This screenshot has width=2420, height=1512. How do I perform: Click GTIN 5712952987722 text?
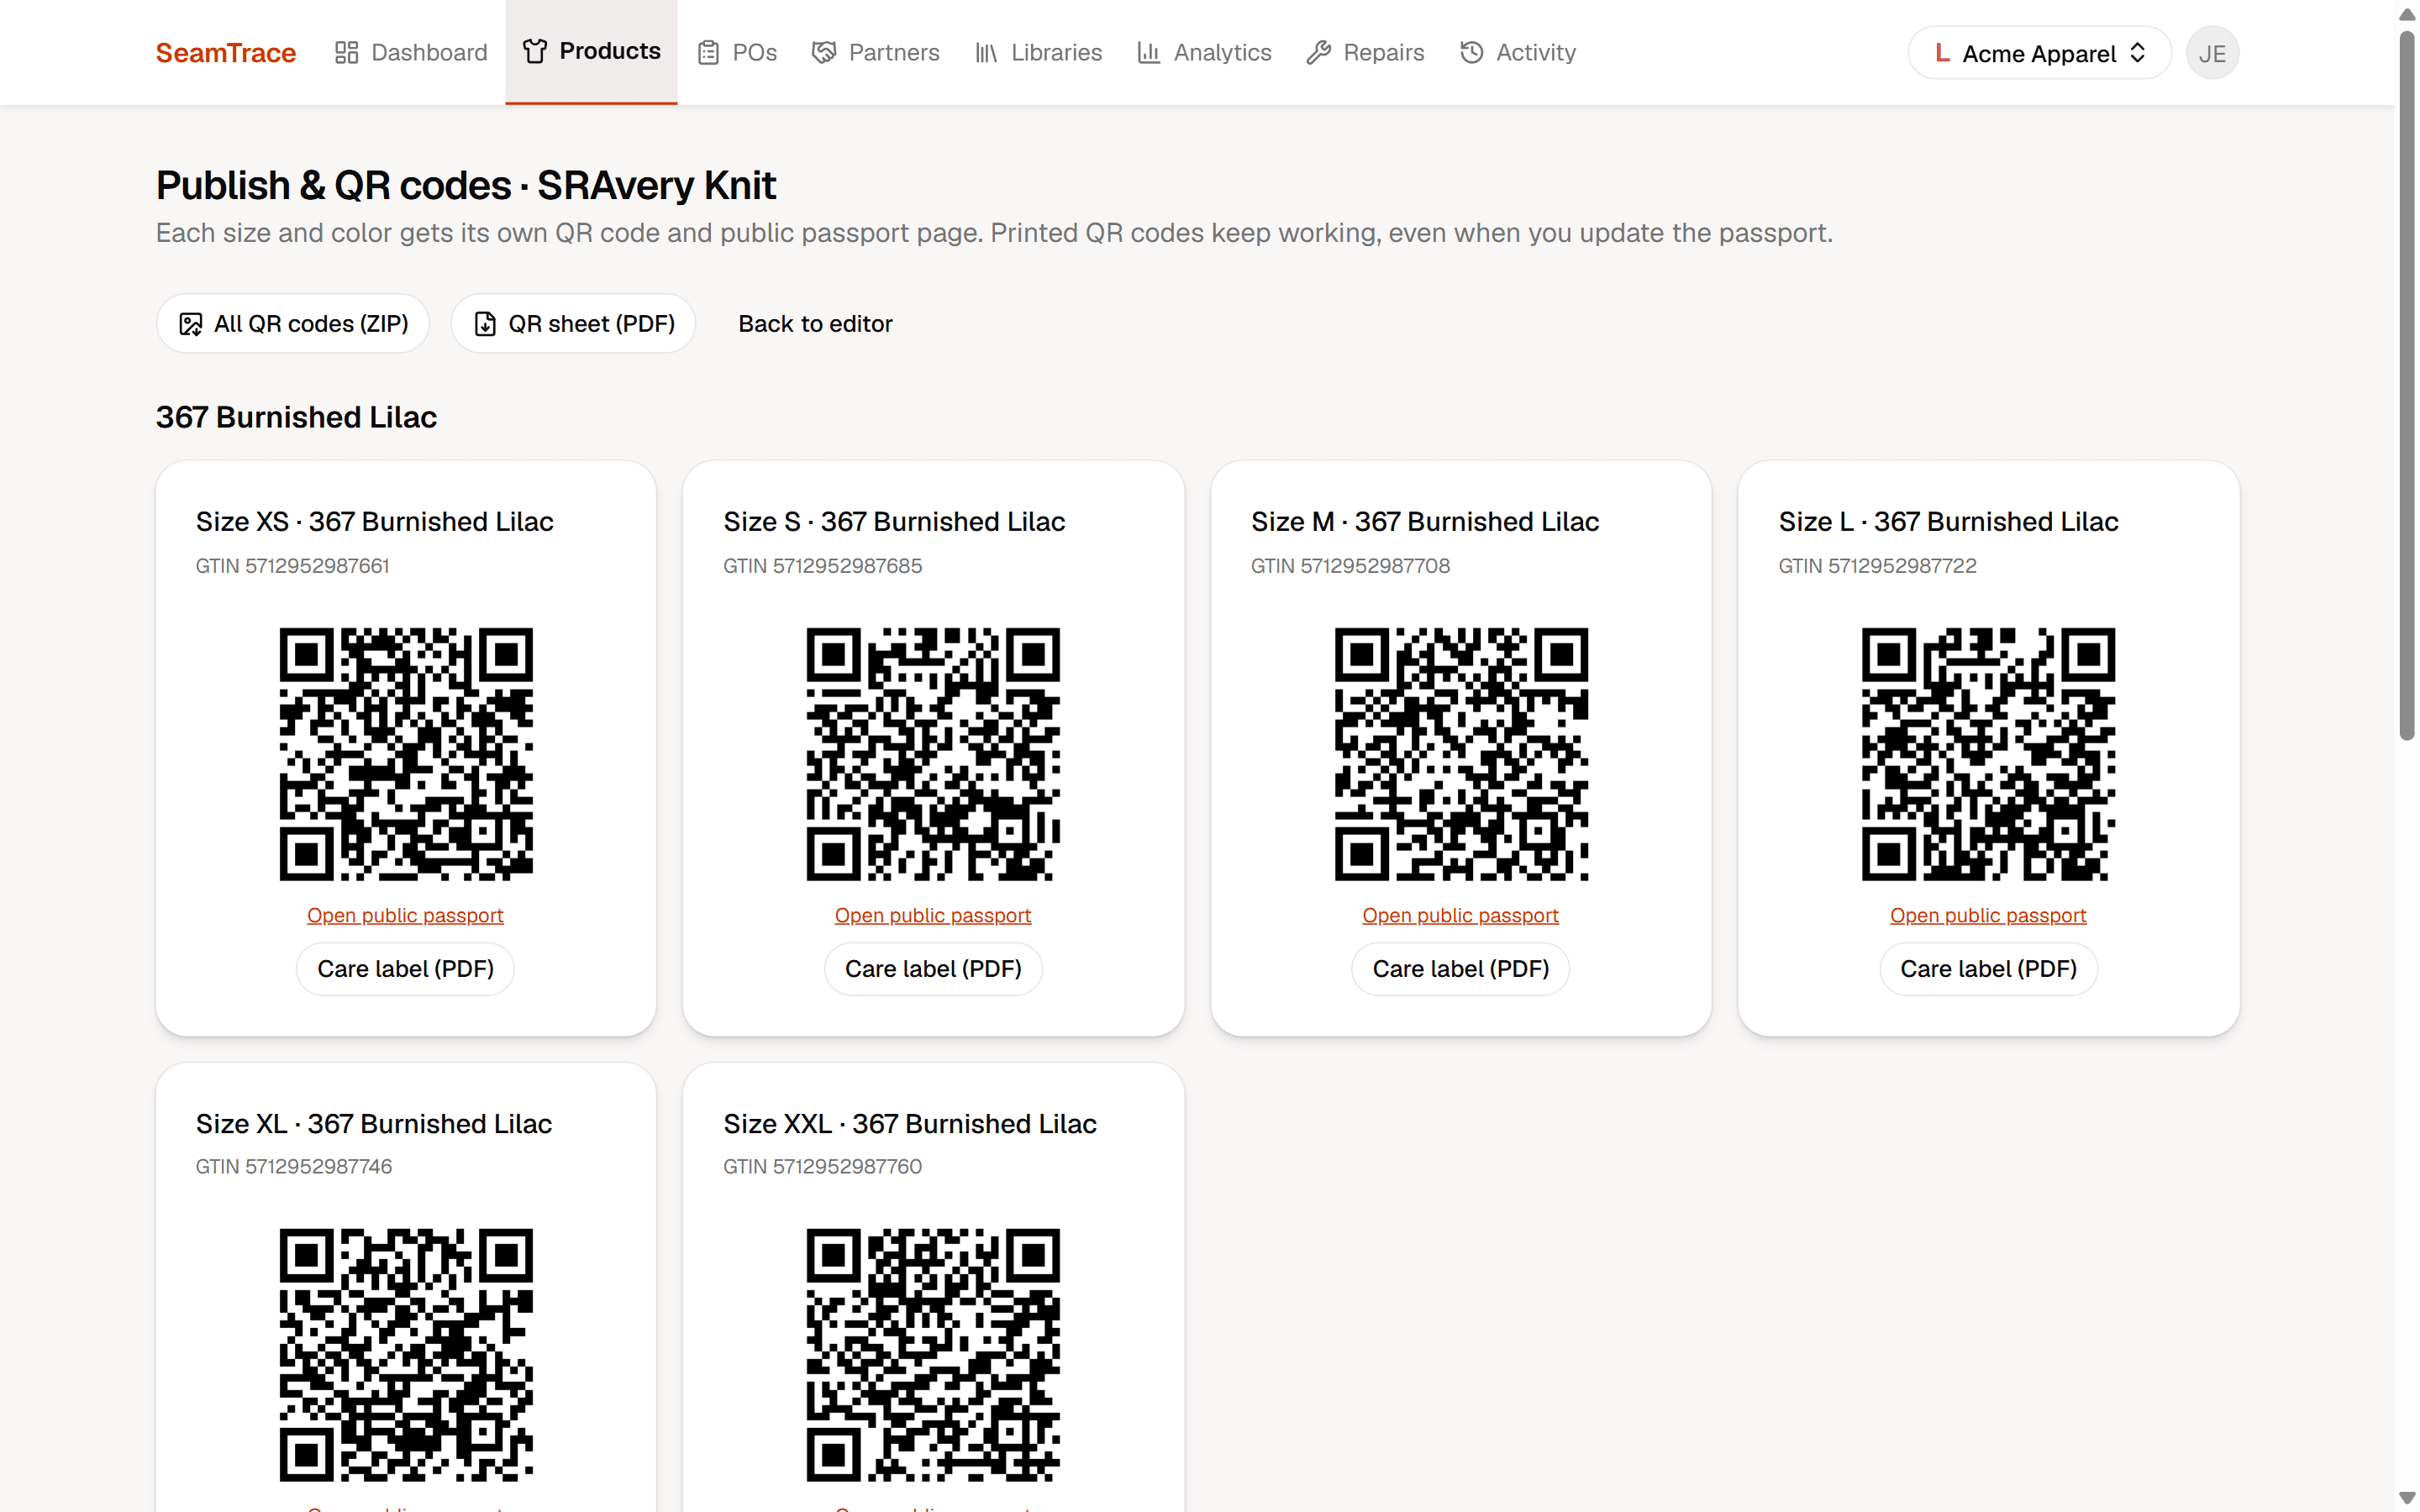[1877, 566]
